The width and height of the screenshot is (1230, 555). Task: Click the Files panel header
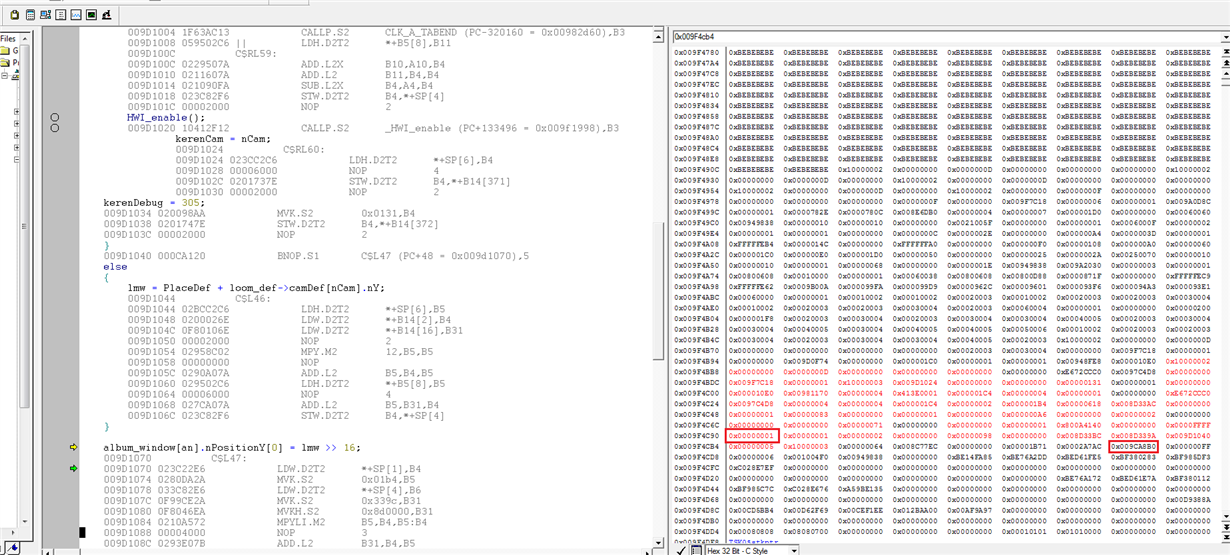[x=8, y=39]
